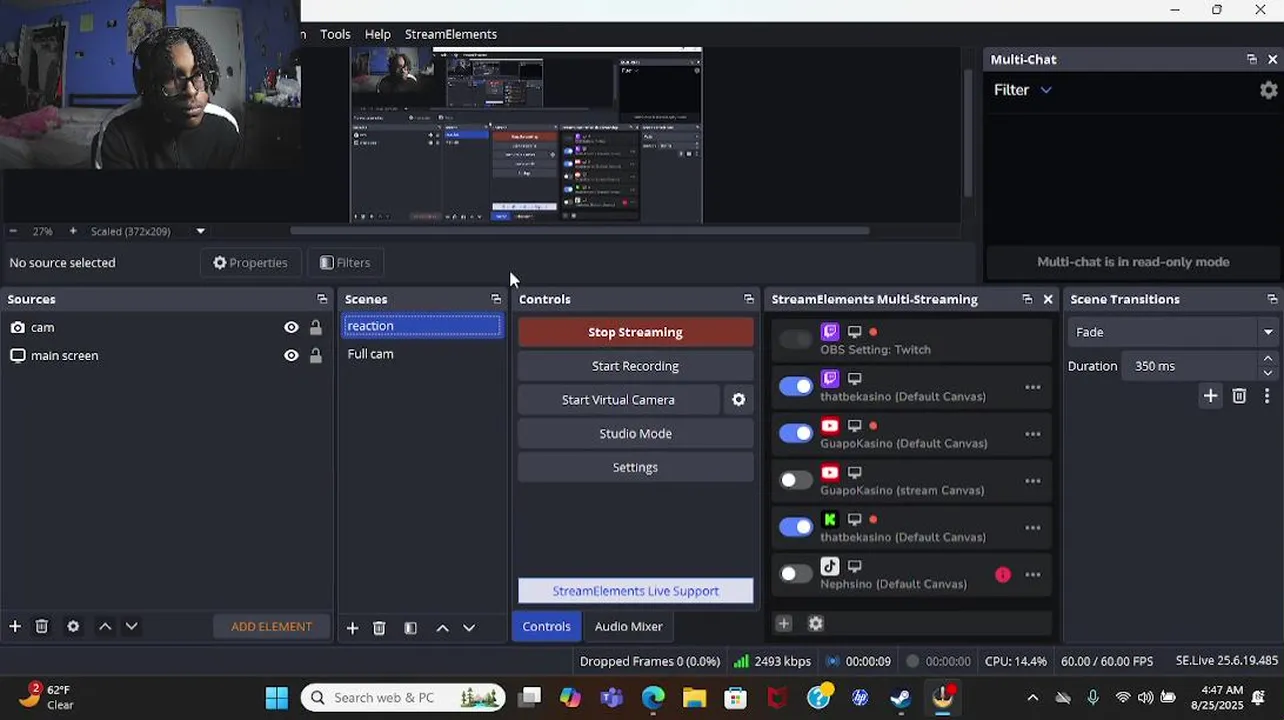Click Stop Streaming button
This screenshot has height=720, width=1284.
(635, 332)
